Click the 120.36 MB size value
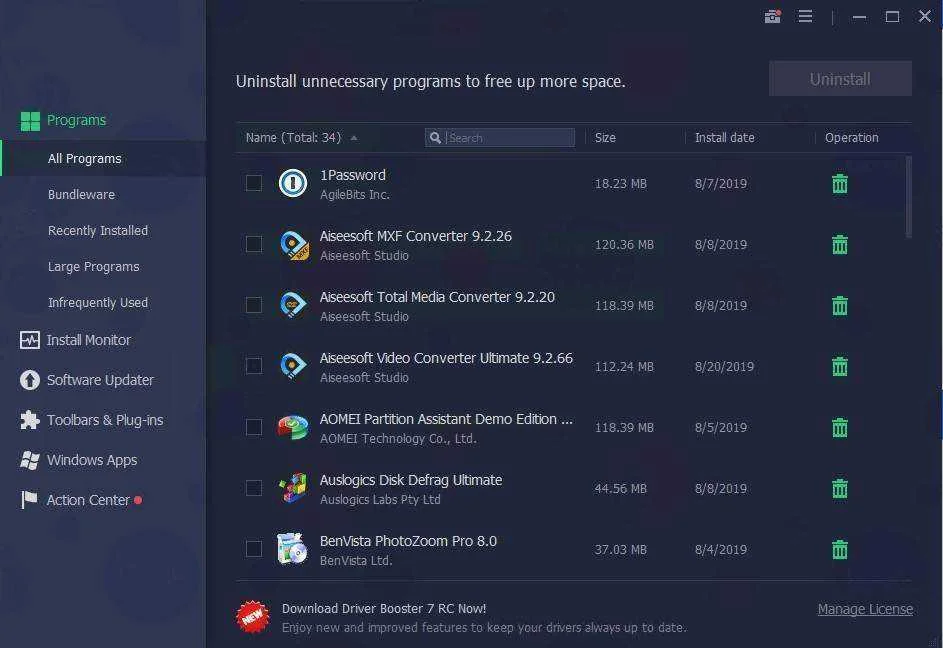This screenshot has width=943, height=648. point(624,245)
